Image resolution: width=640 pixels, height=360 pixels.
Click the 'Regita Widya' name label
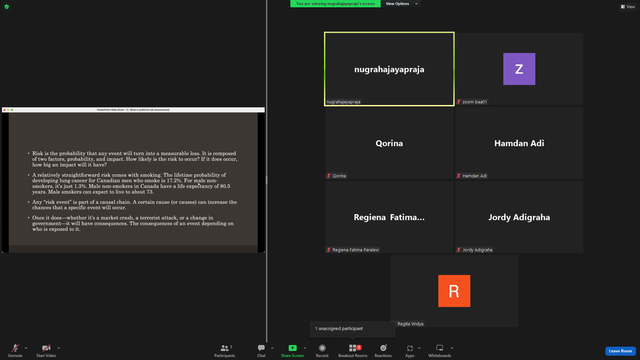[x=410, y=324]
